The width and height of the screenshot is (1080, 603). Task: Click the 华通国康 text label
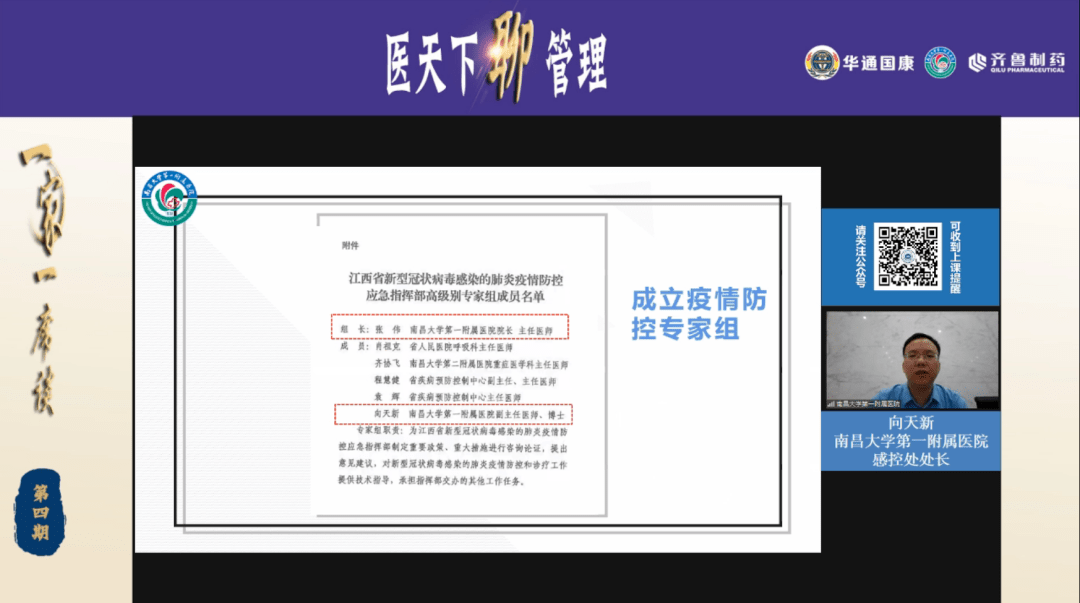(x=878, y=63)
